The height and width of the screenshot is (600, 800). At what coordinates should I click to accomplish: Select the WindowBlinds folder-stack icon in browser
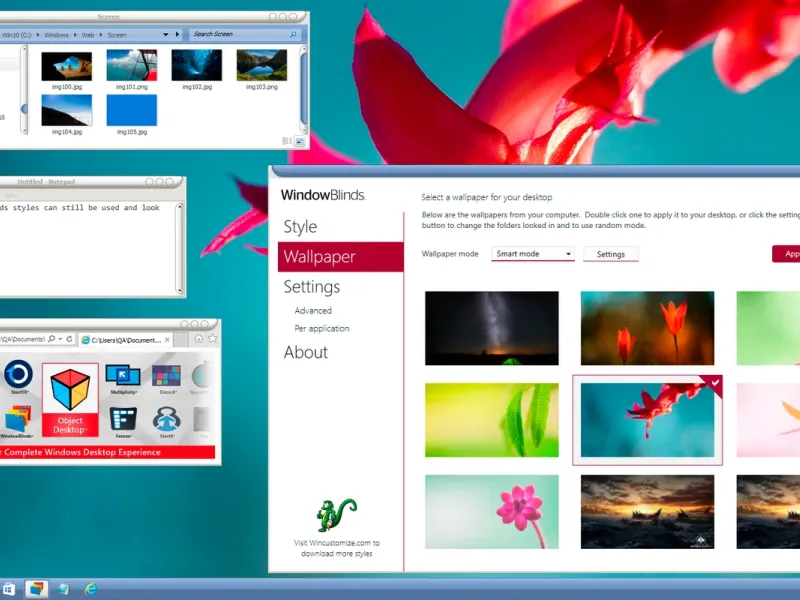18,419
